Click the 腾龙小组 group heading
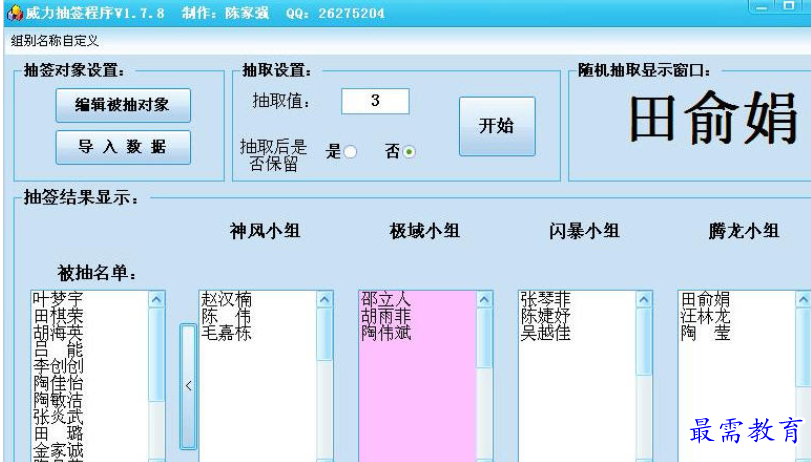 [744, 231]
